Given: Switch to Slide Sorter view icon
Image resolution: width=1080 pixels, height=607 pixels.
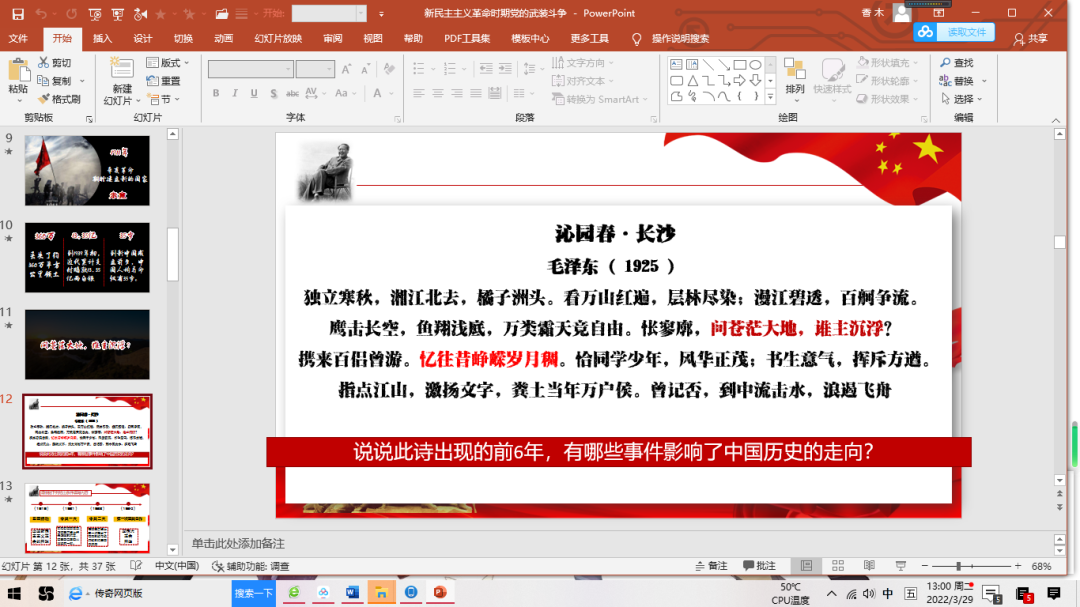Looking at the screenshot, I should click(x=838, y=566).
